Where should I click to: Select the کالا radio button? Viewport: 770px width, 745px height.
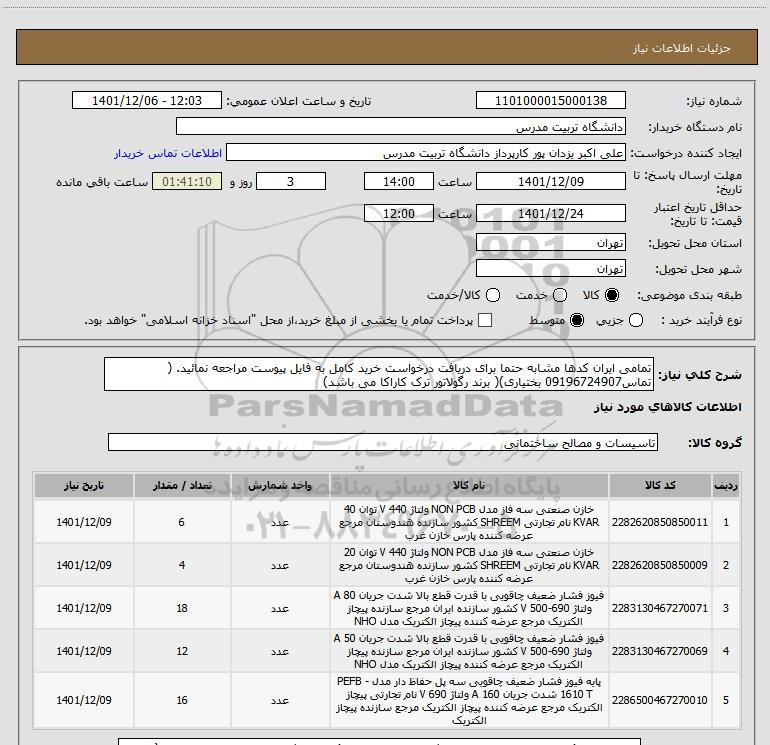(612, 295)
